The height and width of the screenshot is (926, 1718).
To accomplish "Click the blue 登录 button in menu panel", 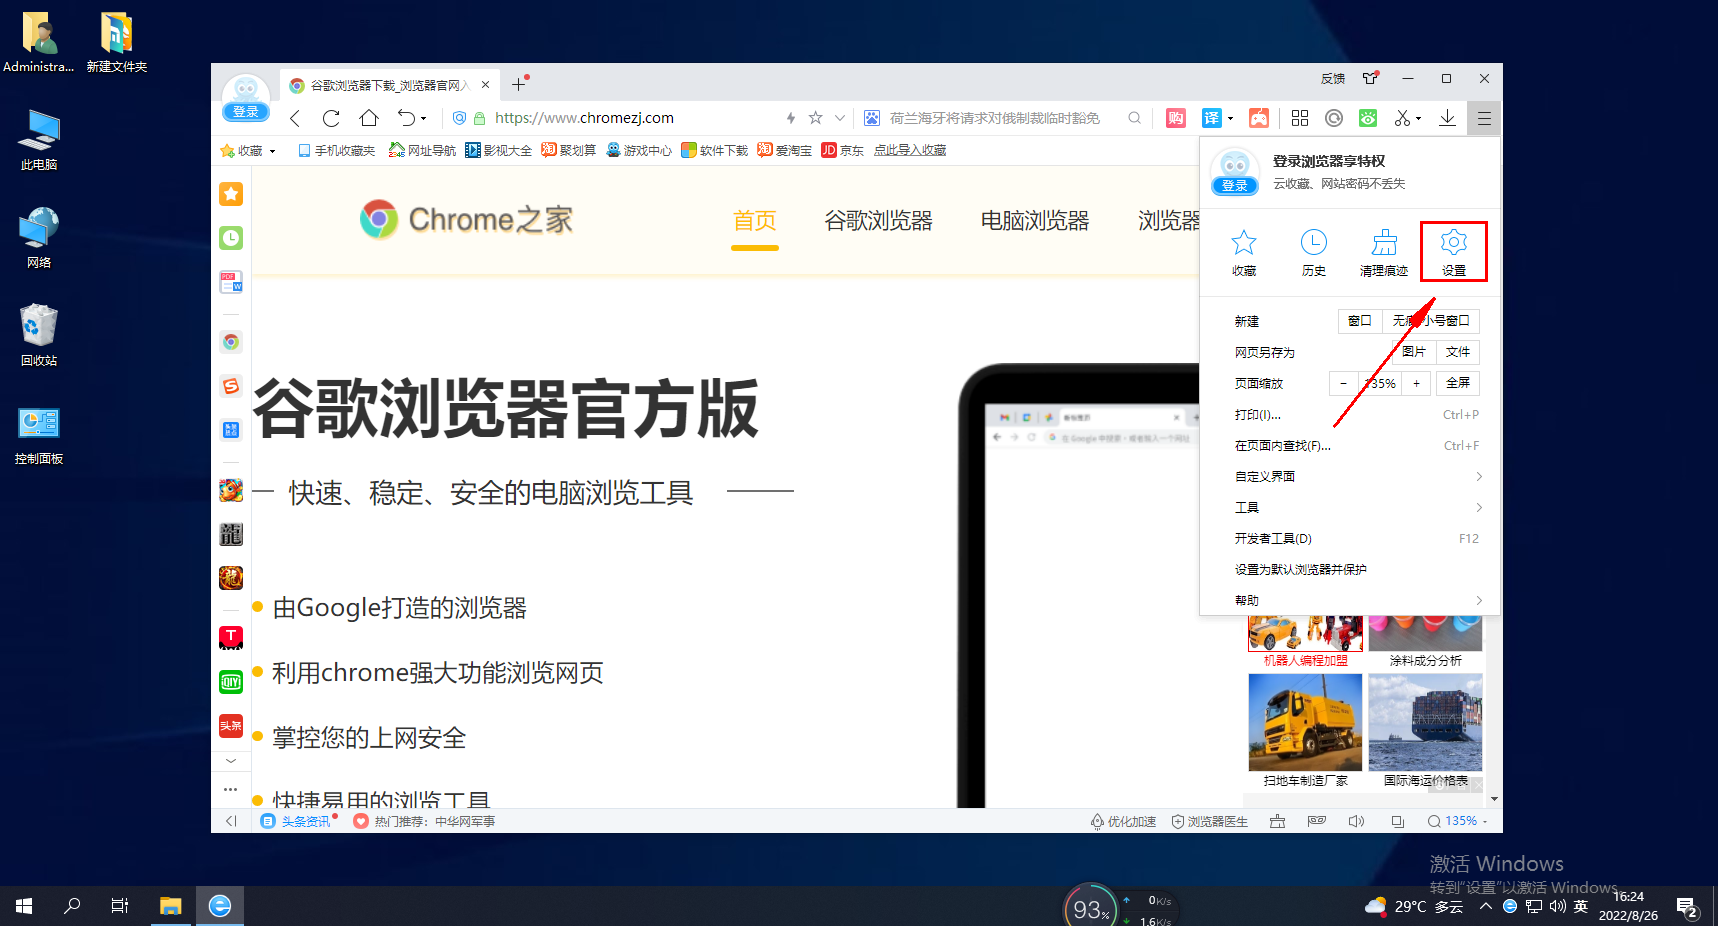I will click(1235, 186).
